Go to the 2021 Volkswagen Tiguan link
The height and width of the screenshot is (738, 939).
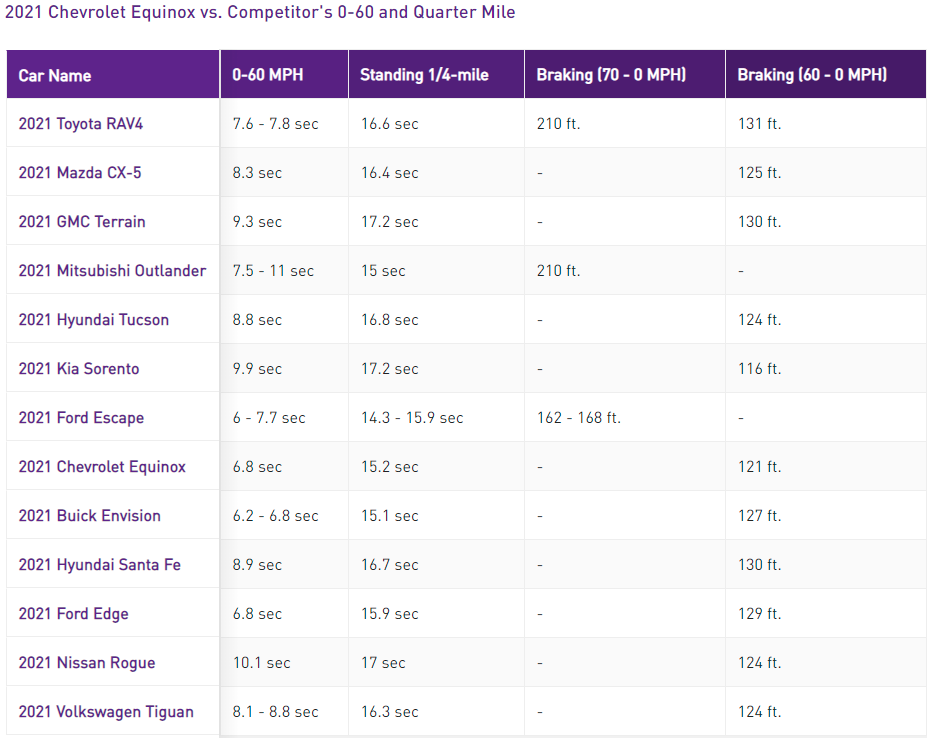[106, 712]
